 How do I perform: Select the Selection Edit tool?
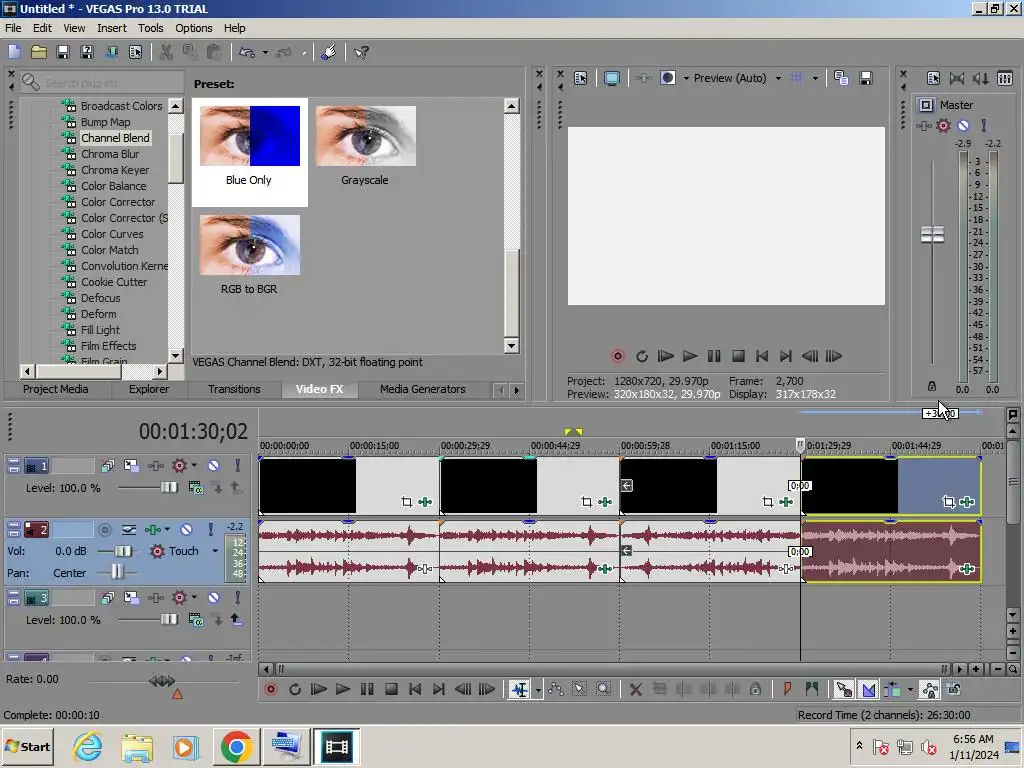point(579,689)
